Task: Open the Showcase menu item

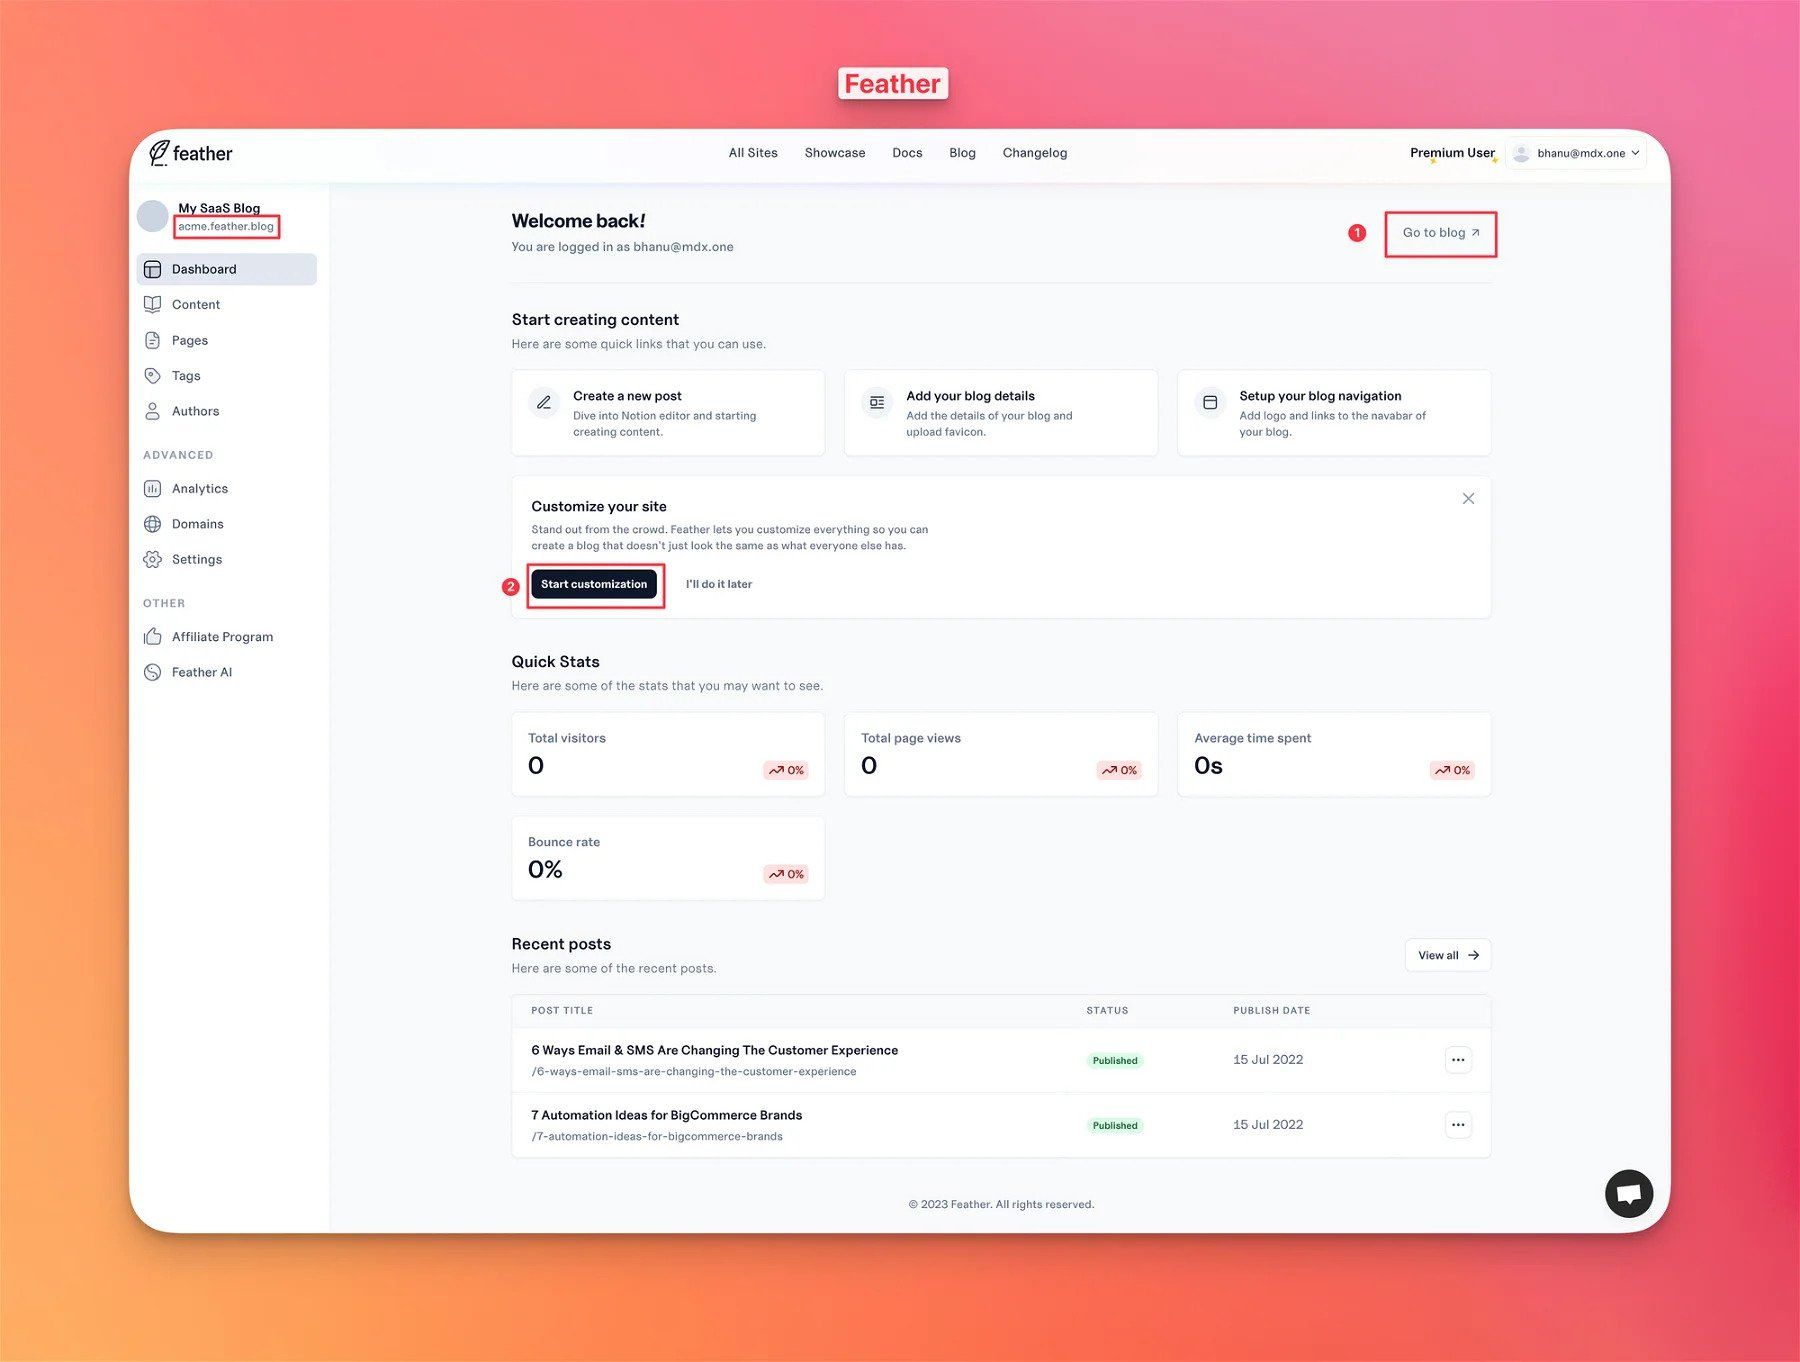Action: click(x=834, y=153)
